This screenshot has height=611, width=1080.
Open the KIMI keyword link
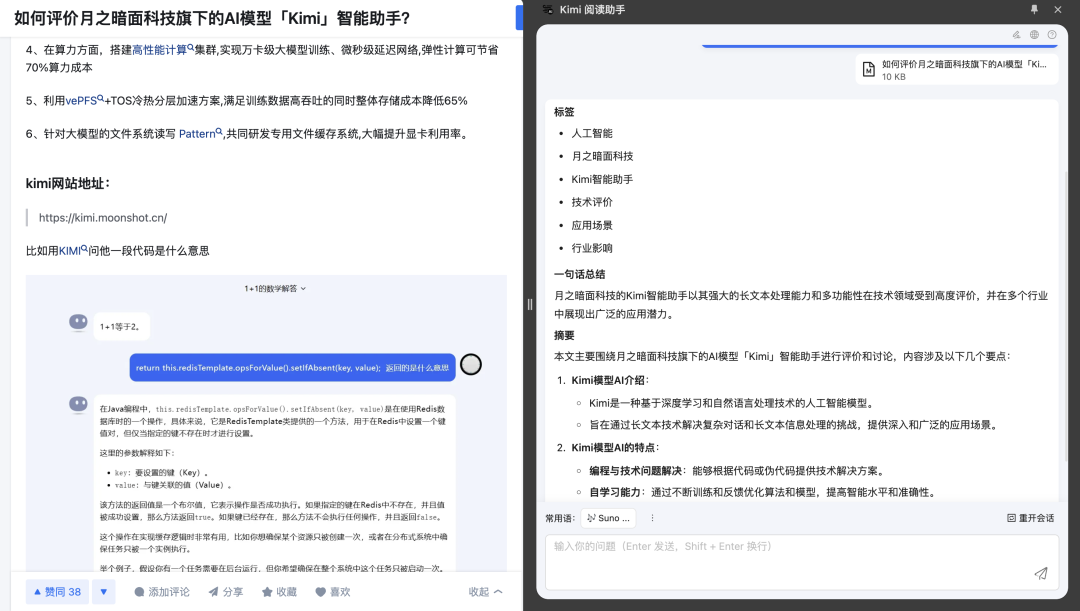coord(73,251)
